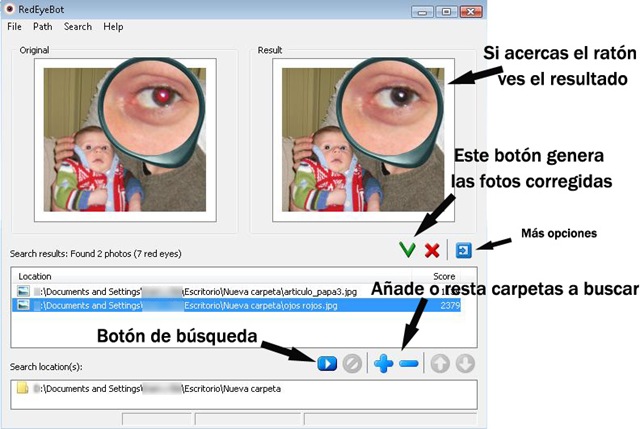This screenshot has width=640, height=429.
Task: Click the RedEyeBot title bar app icon
Action: (9, 9)
